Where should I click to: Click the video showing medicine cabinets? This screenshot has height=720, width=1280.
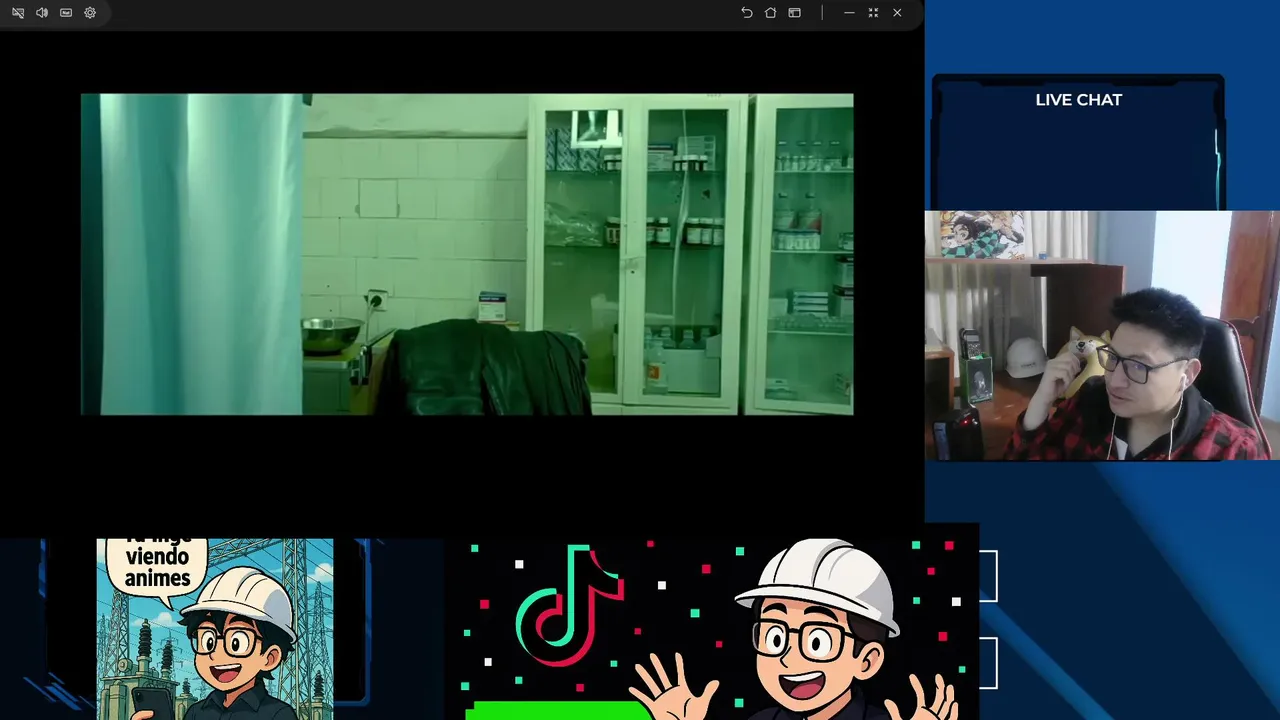(467, 254)
